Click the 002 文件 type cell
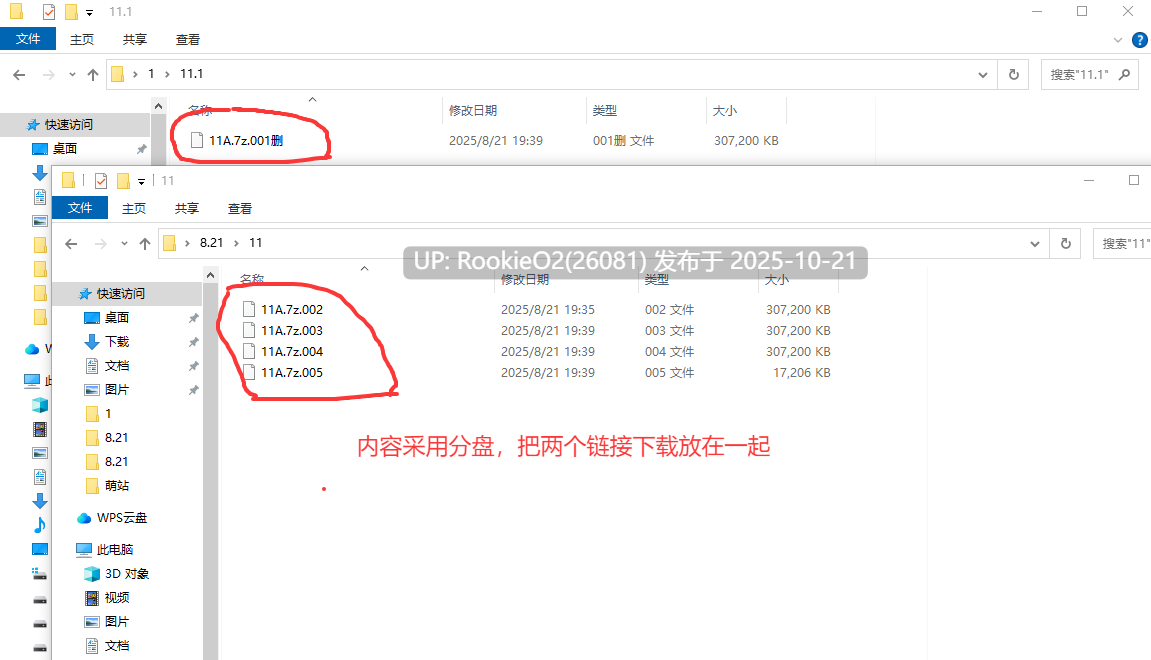The width and height of the screenshot is (1151, 660). click(x=669, y=310)
